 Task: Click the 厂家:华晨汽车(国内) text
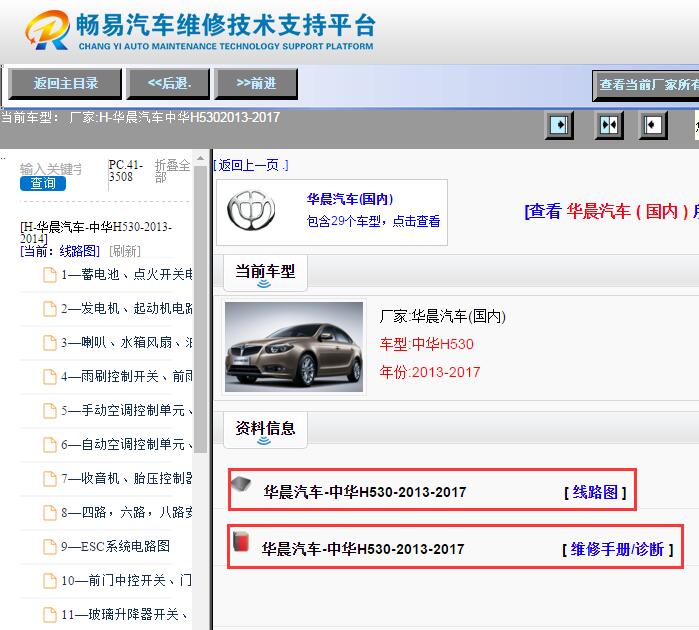(443, 316)
